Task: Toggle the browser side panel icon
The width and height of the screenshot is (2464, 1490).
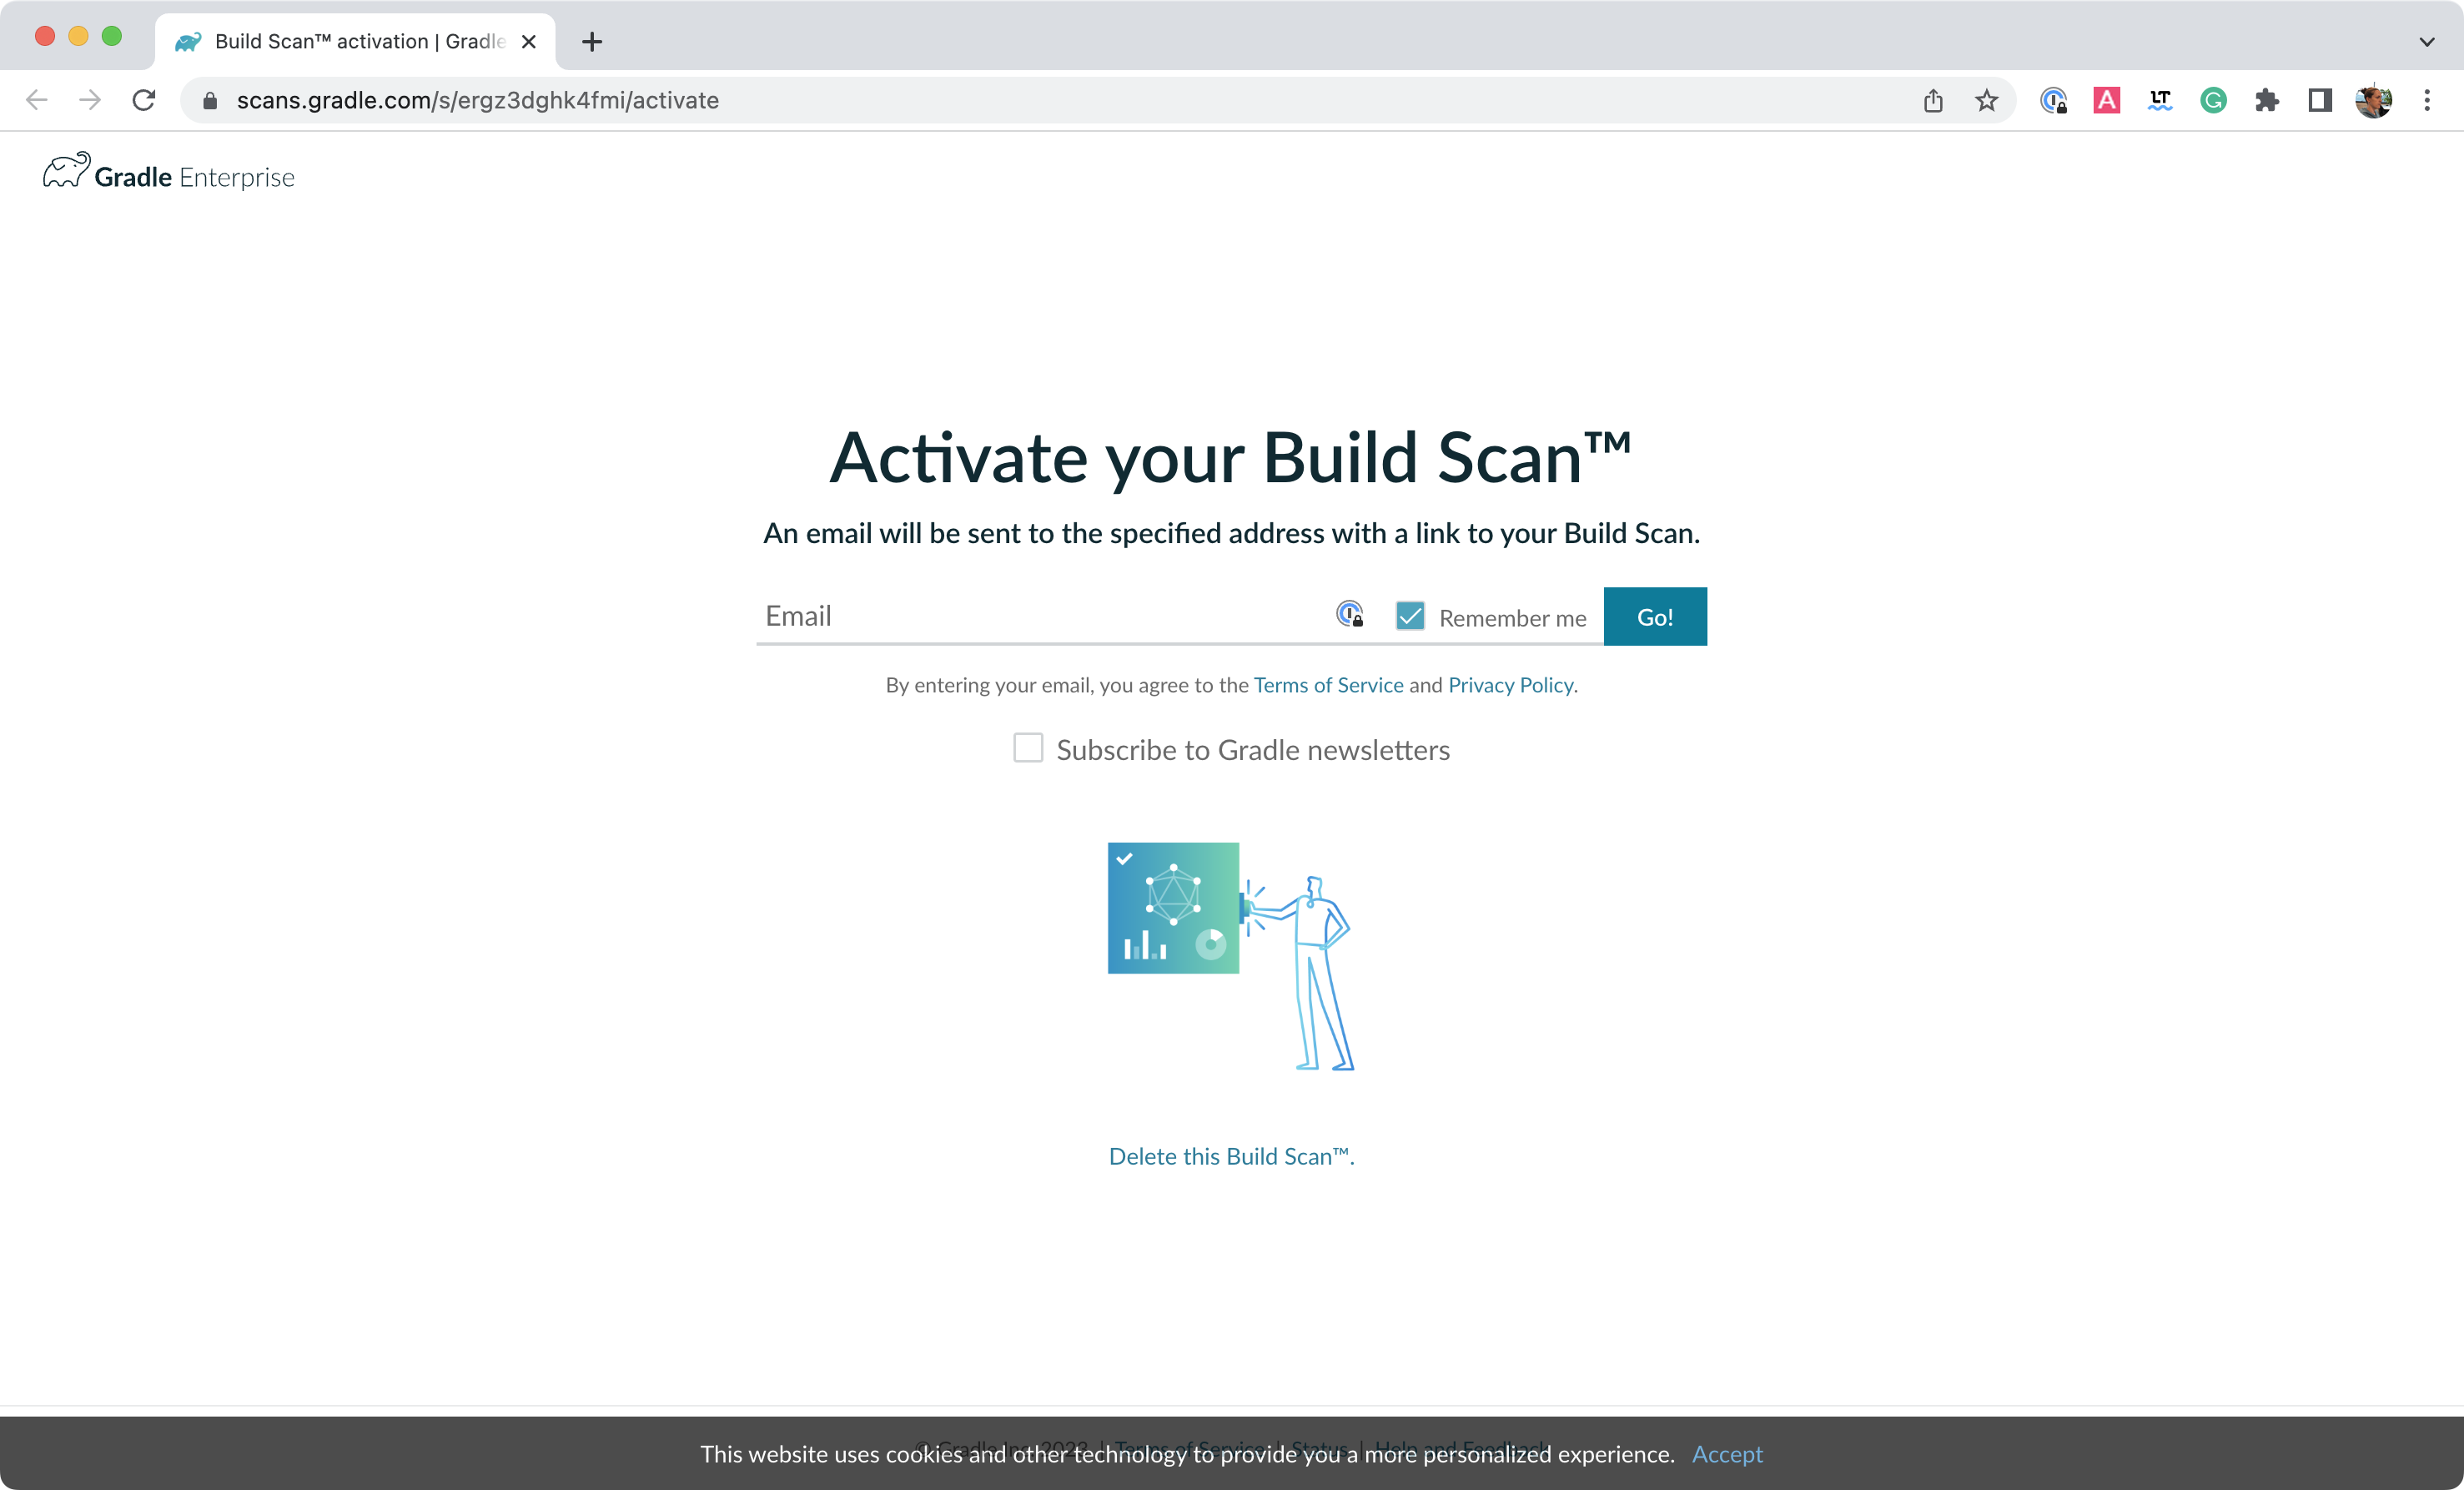Action: [2320, 100]
